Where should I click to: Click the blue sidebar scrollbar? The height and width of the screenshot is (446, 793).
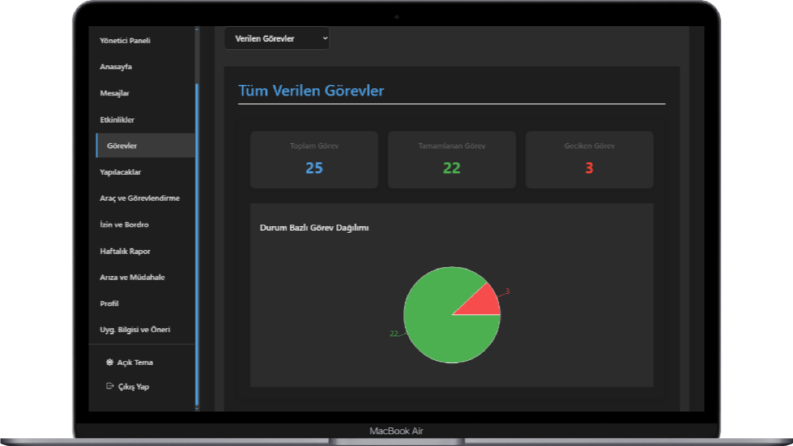click(x=197, y=244)
